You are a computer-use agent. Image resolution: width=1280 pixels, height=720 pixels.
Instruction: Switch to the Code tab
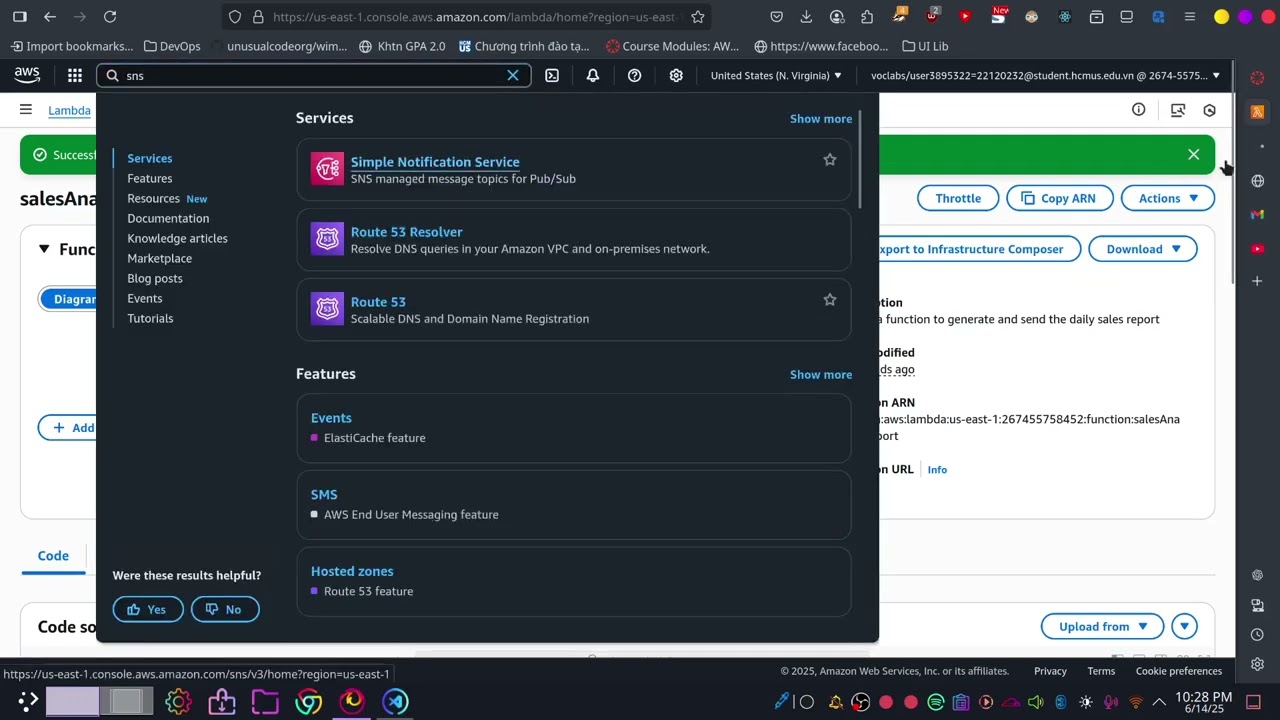pyautogui.click(x=53, y=556)
